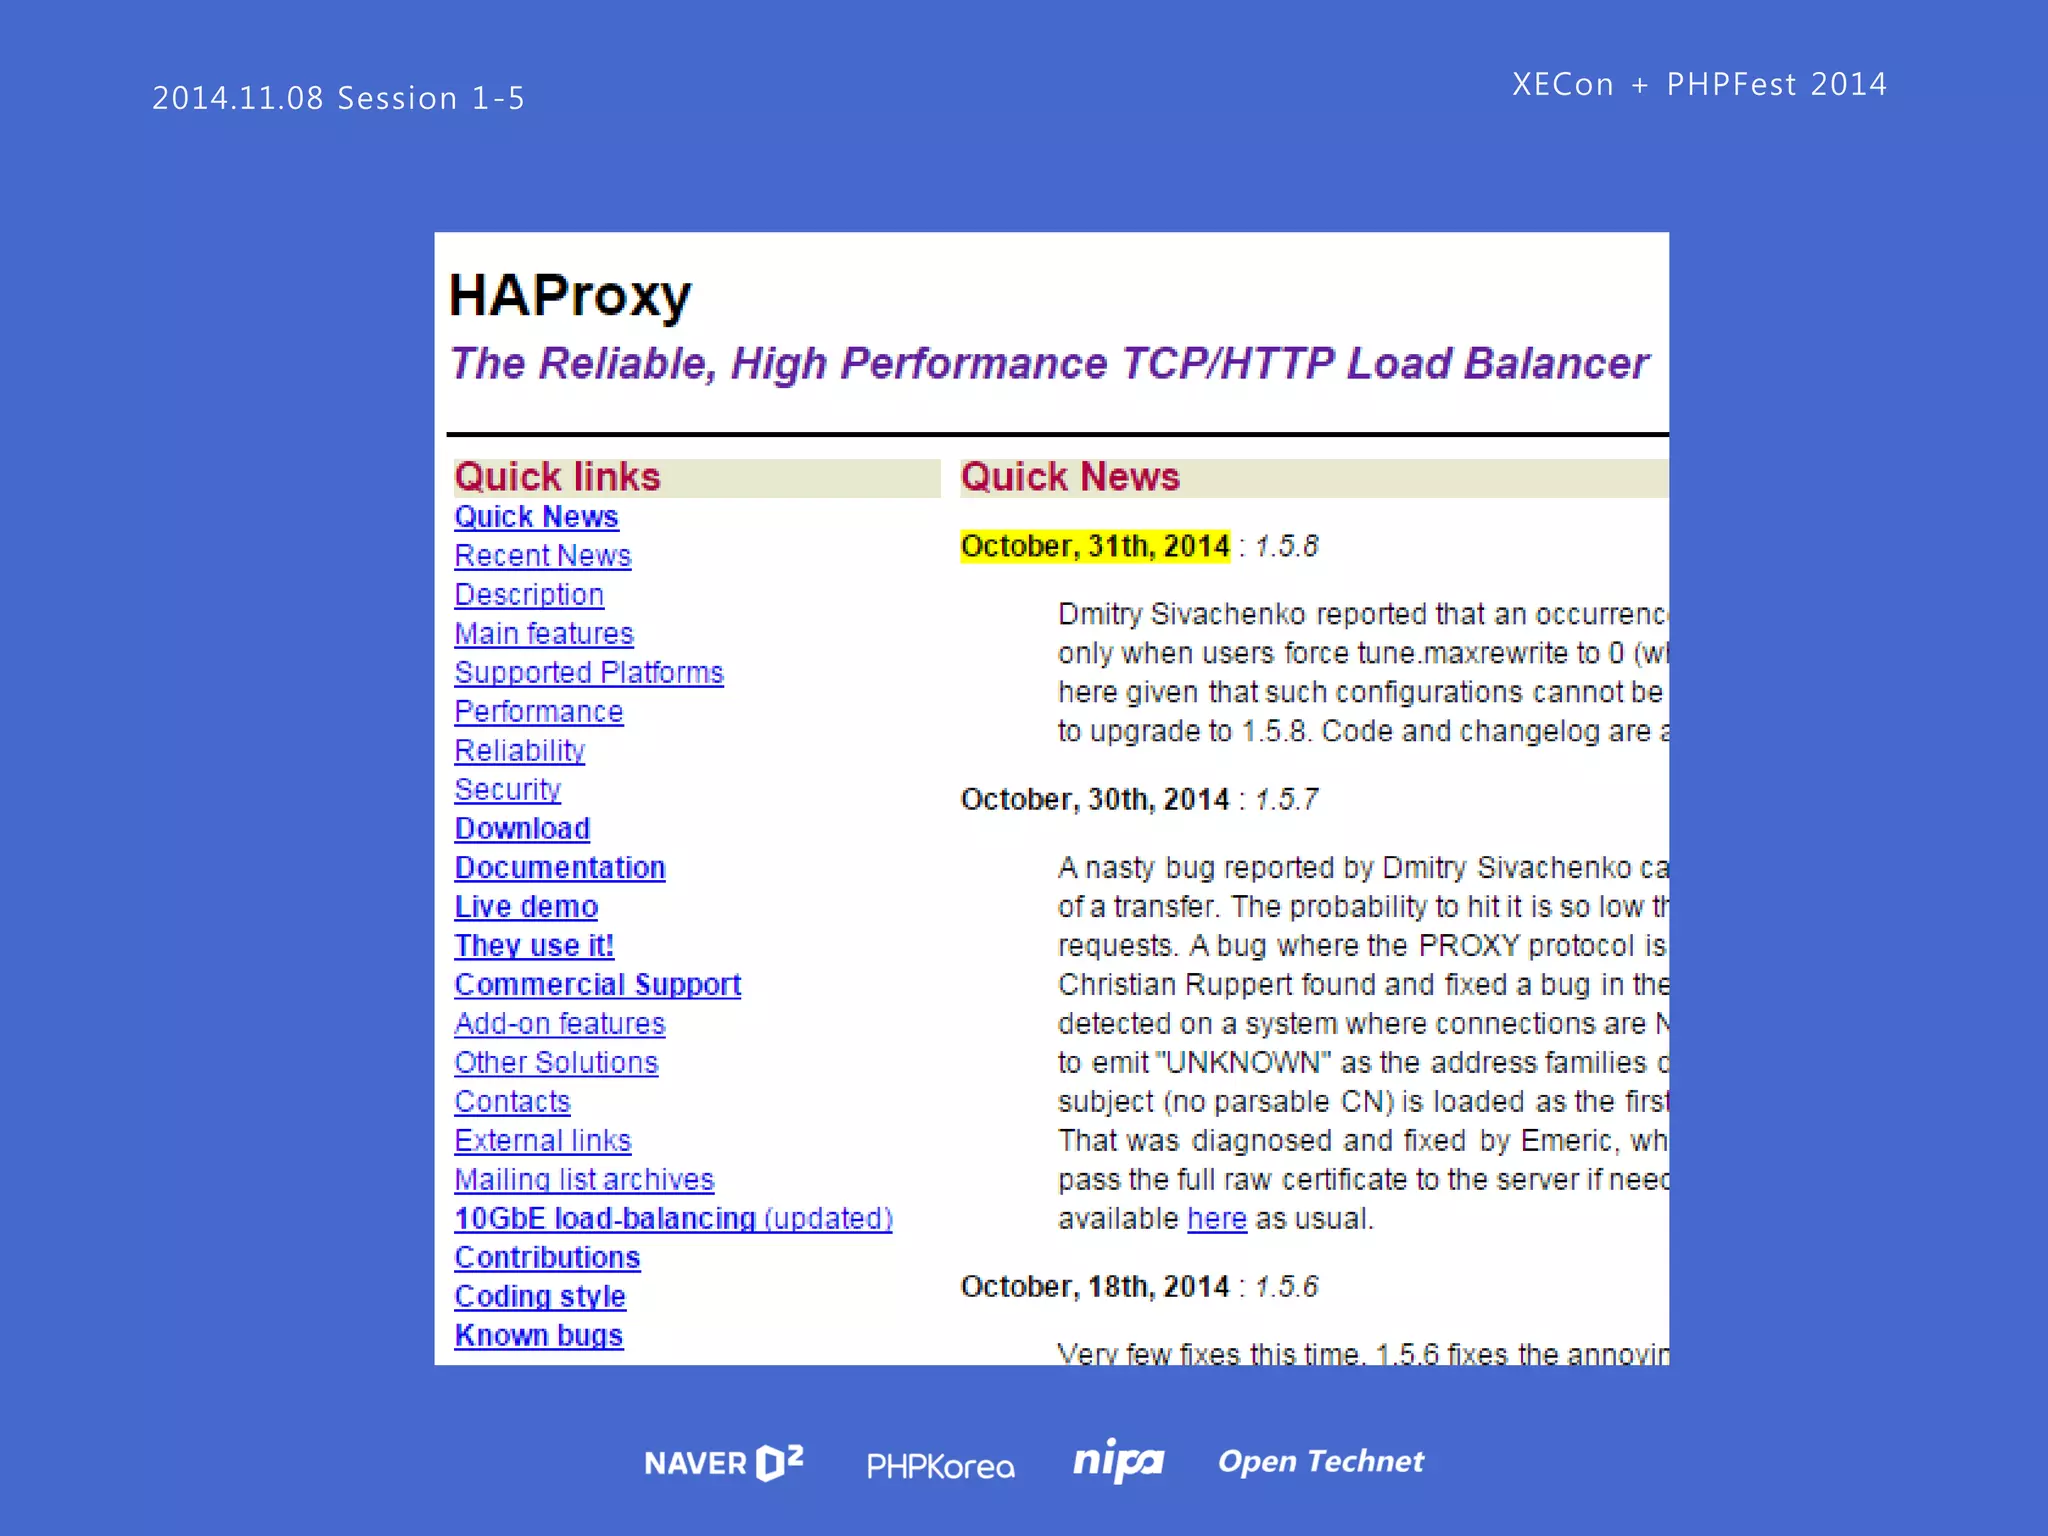Click the nipa logo
2048x1536 pixels.
tap(1118, 1461)
